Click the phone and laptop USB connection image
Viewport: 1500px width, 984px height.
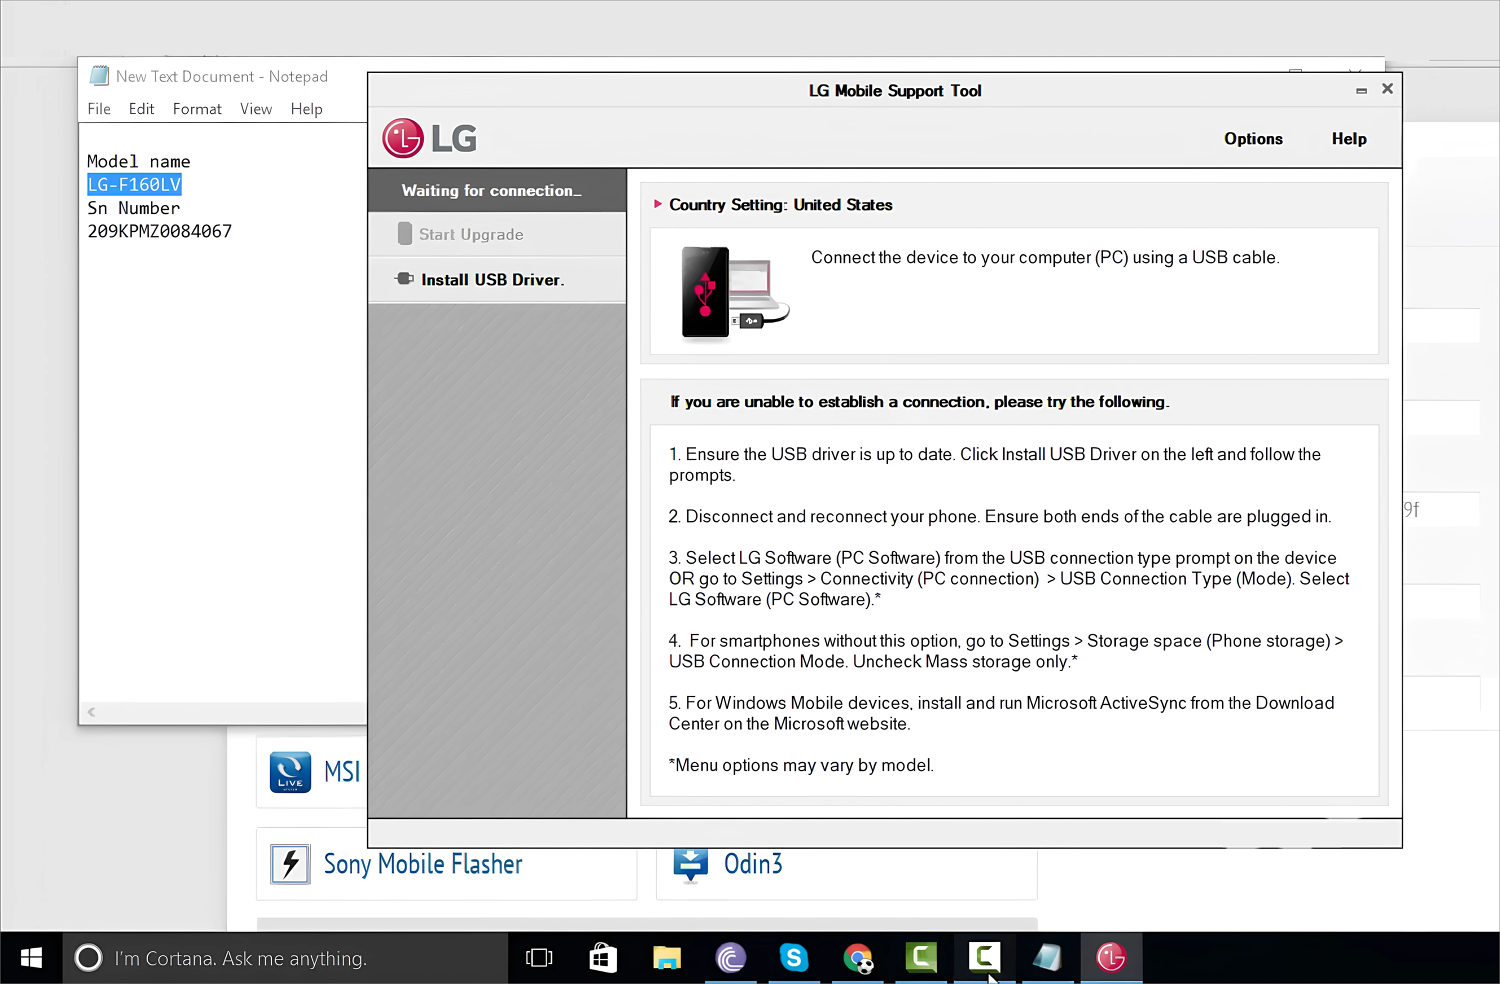tap(735, 292)
